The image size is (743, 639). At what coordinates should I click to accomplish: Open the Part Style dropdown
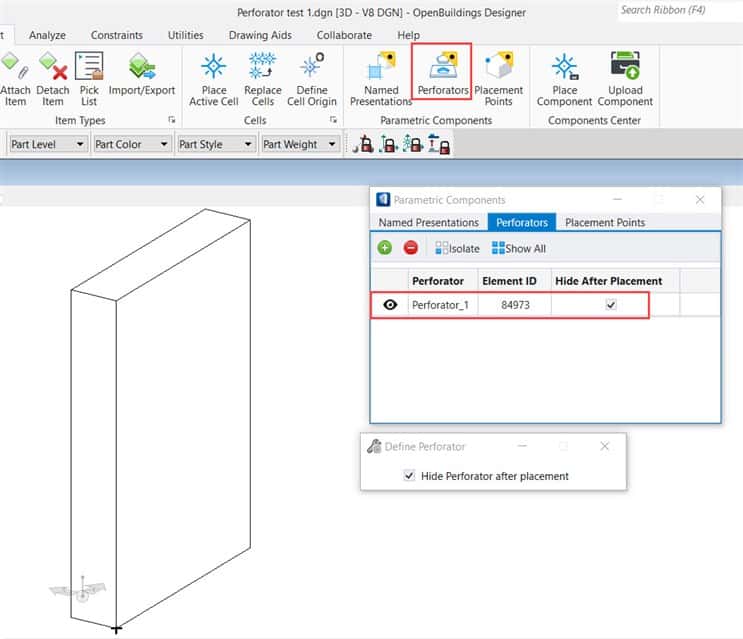pyautogui.click(x=216, y=144)
